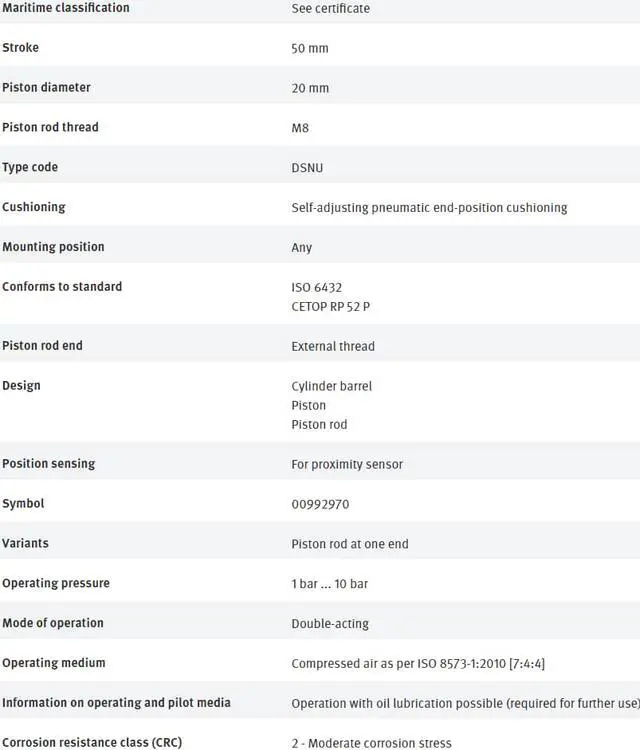Select the "For proximity sensor" value

click(347, 464)
